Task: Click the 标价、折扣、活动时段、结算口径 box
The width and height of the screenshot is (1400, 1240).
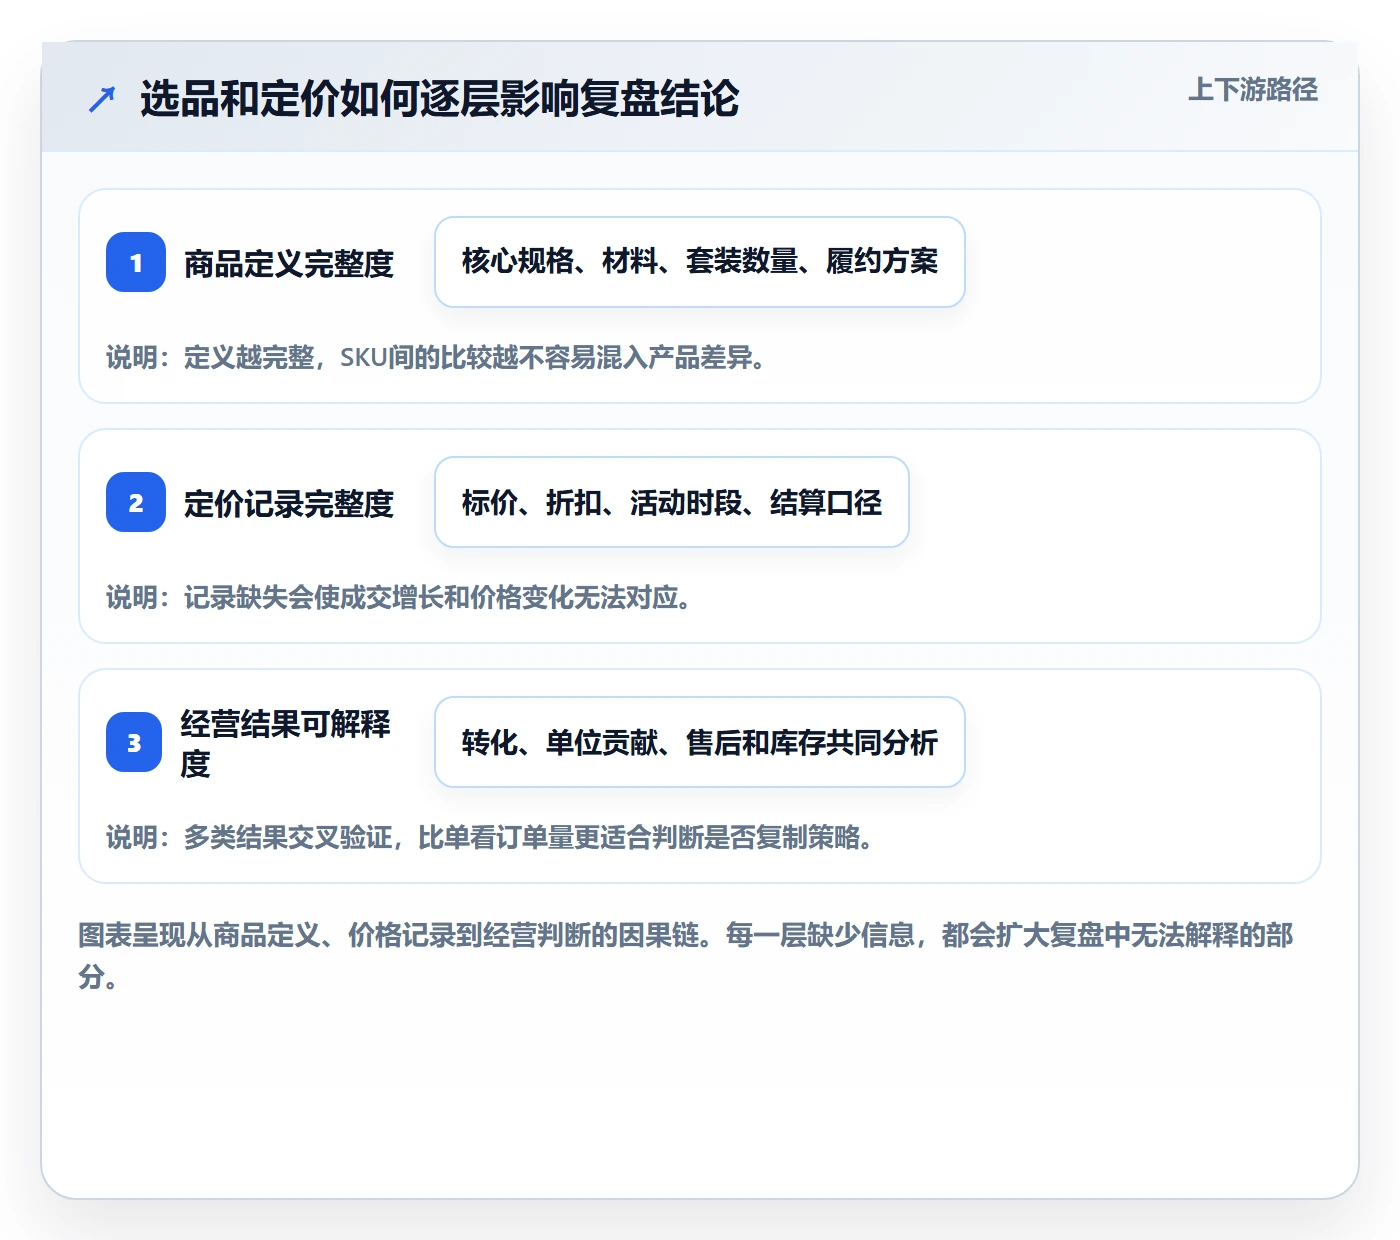Action: pos(672,502)
